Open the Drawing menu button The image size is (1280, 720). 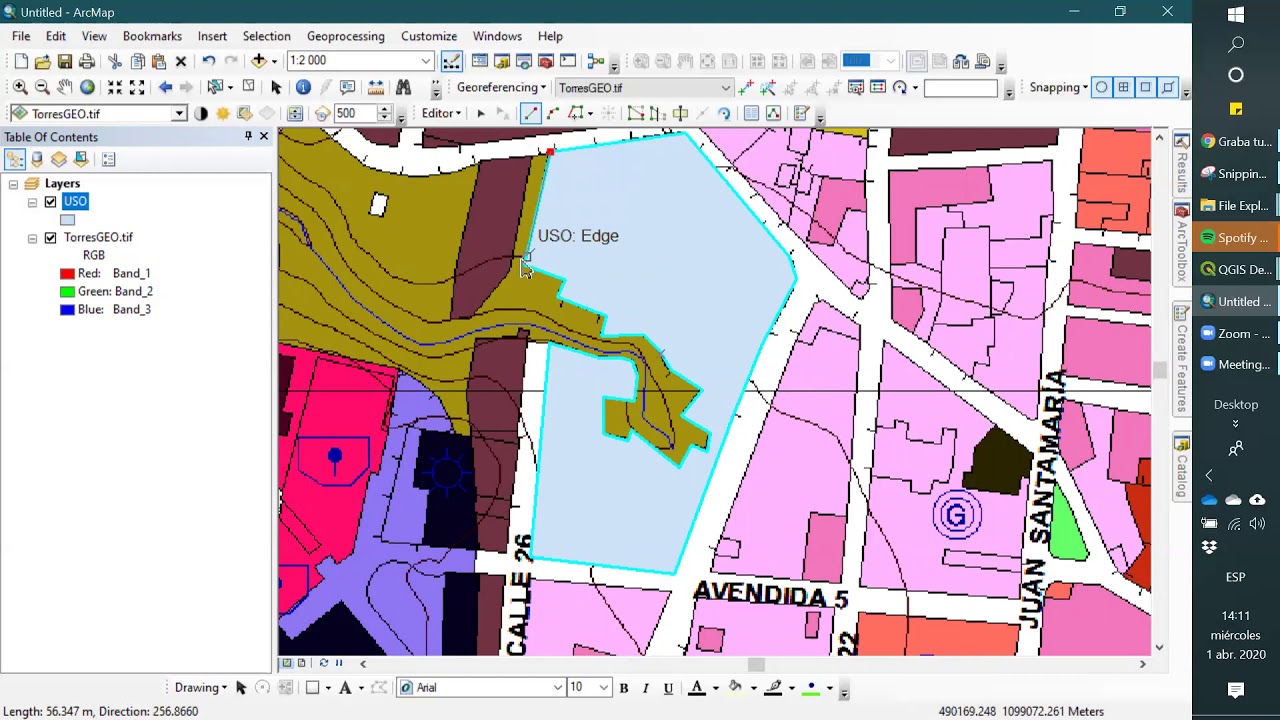(x=201, y=688)
